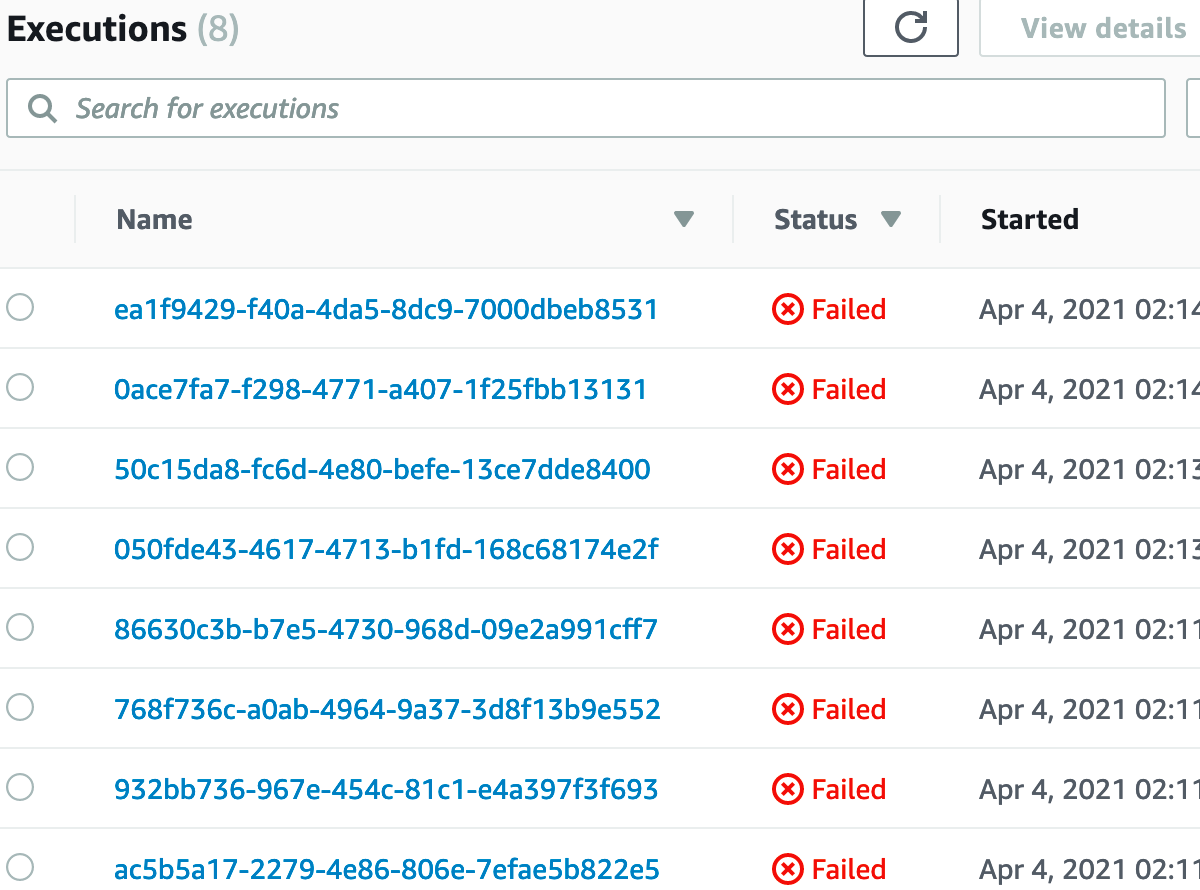Click the Failed icon for 50c15da8 execution
Viewport: 1200px width, 890px height.
tap(788, 470)
